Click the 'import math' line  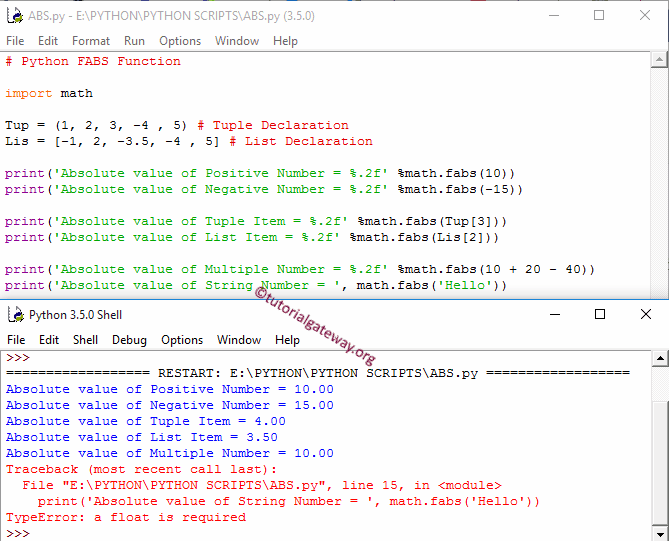[49, 93]
